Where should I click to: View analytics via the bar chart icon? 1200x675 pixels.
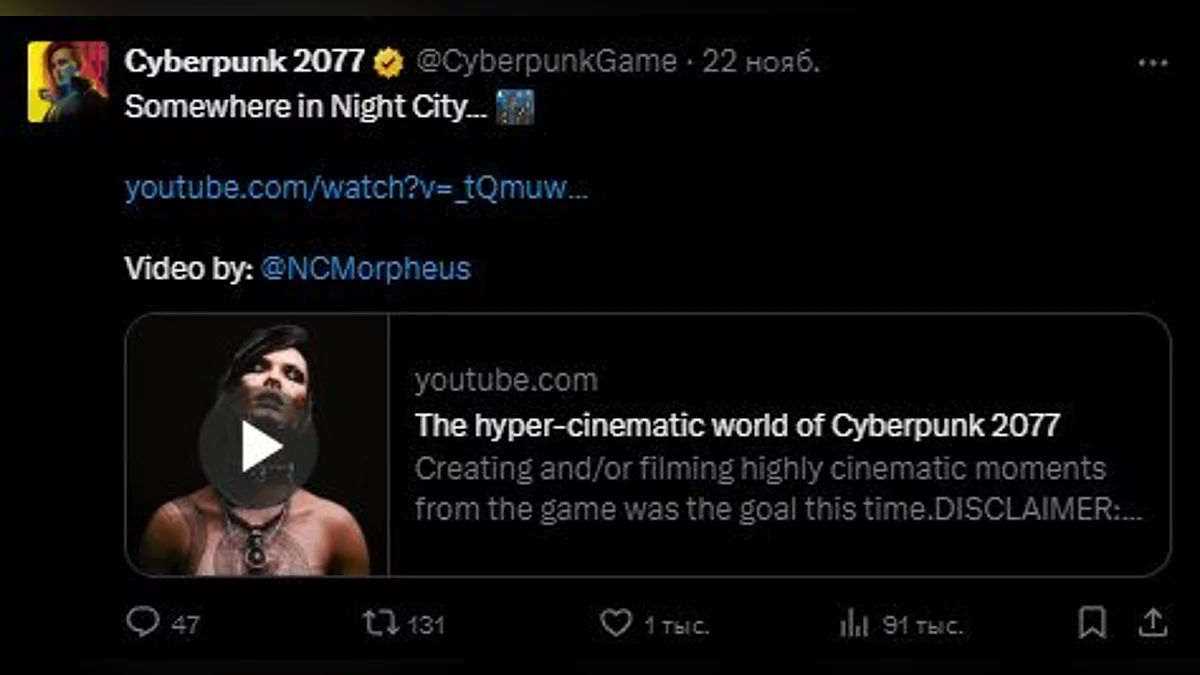click(x=854, y=625)
